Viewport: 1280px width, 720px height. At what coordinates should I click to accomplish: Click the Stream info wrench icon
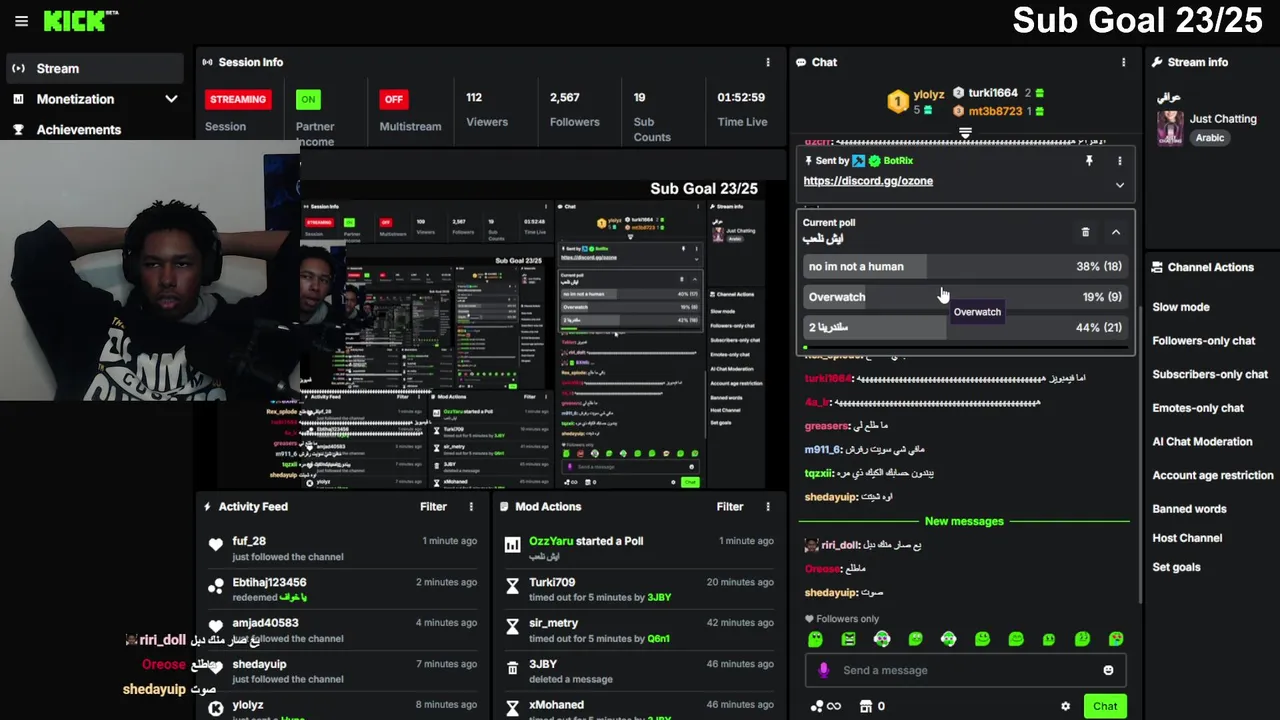point(1157,62)
